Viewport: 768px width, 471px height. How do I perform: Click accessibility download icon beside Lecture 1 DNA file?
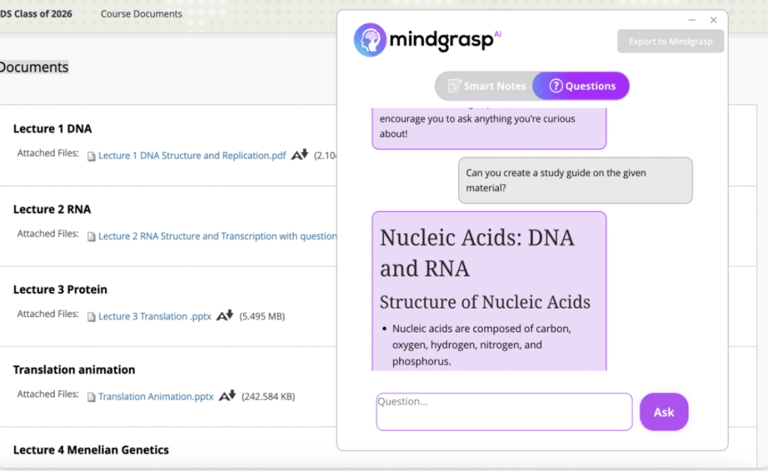pos(299,155)
